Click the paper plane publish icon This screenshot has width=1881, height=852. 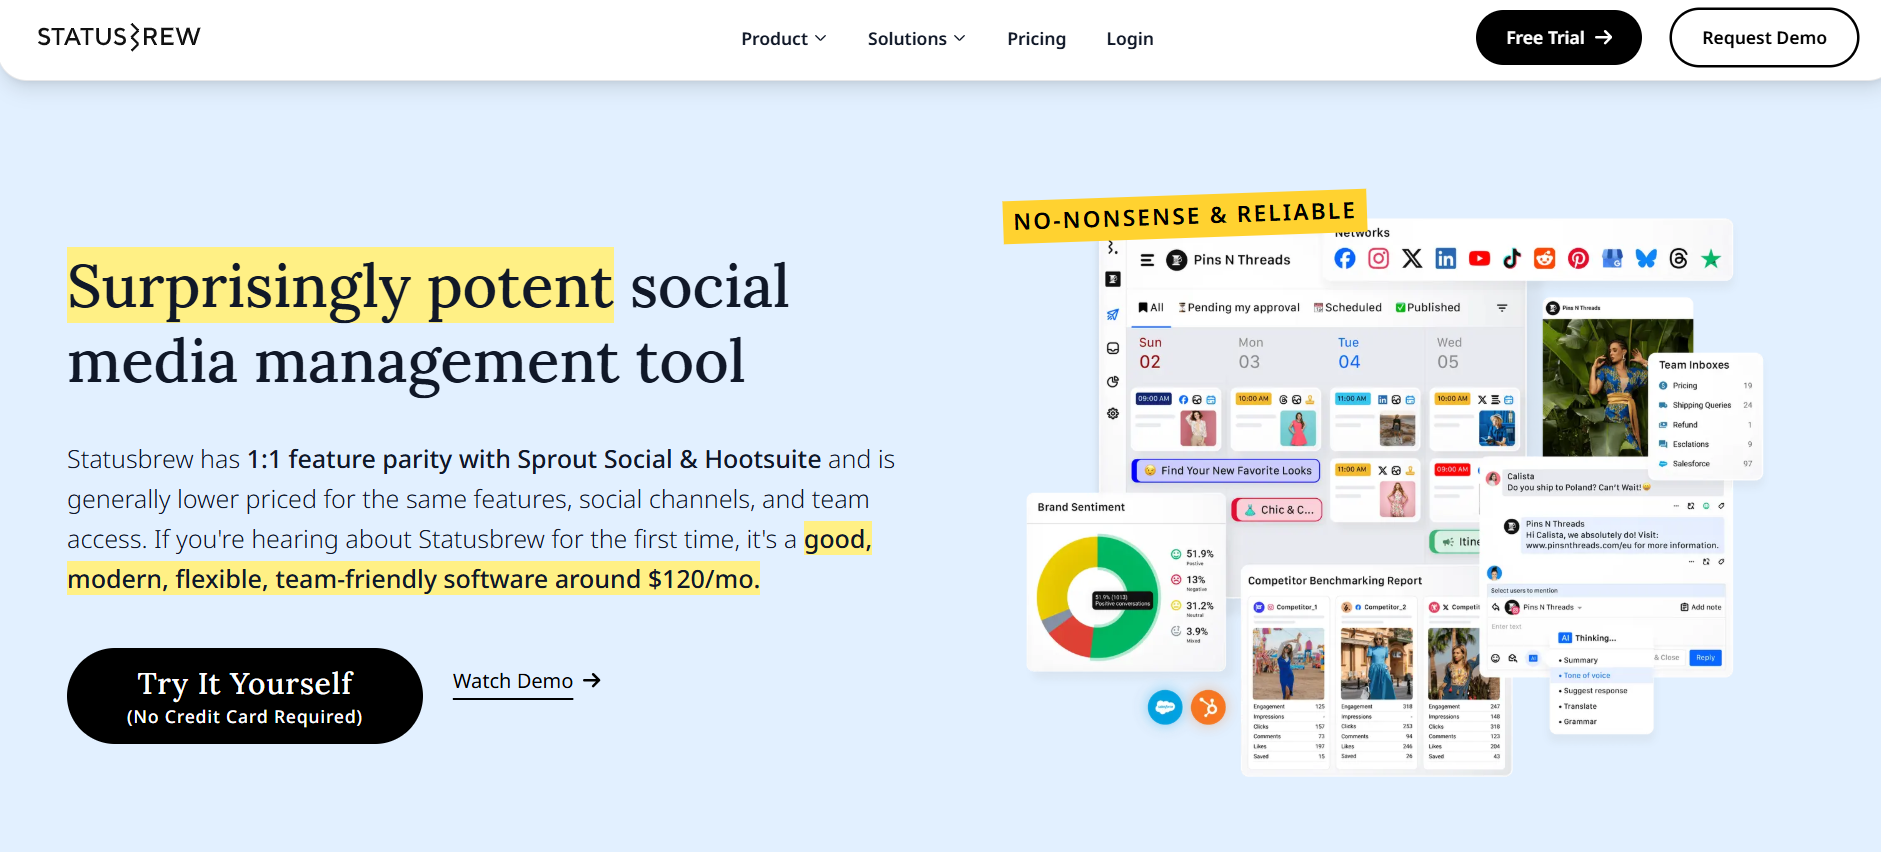click(1113, 314)
